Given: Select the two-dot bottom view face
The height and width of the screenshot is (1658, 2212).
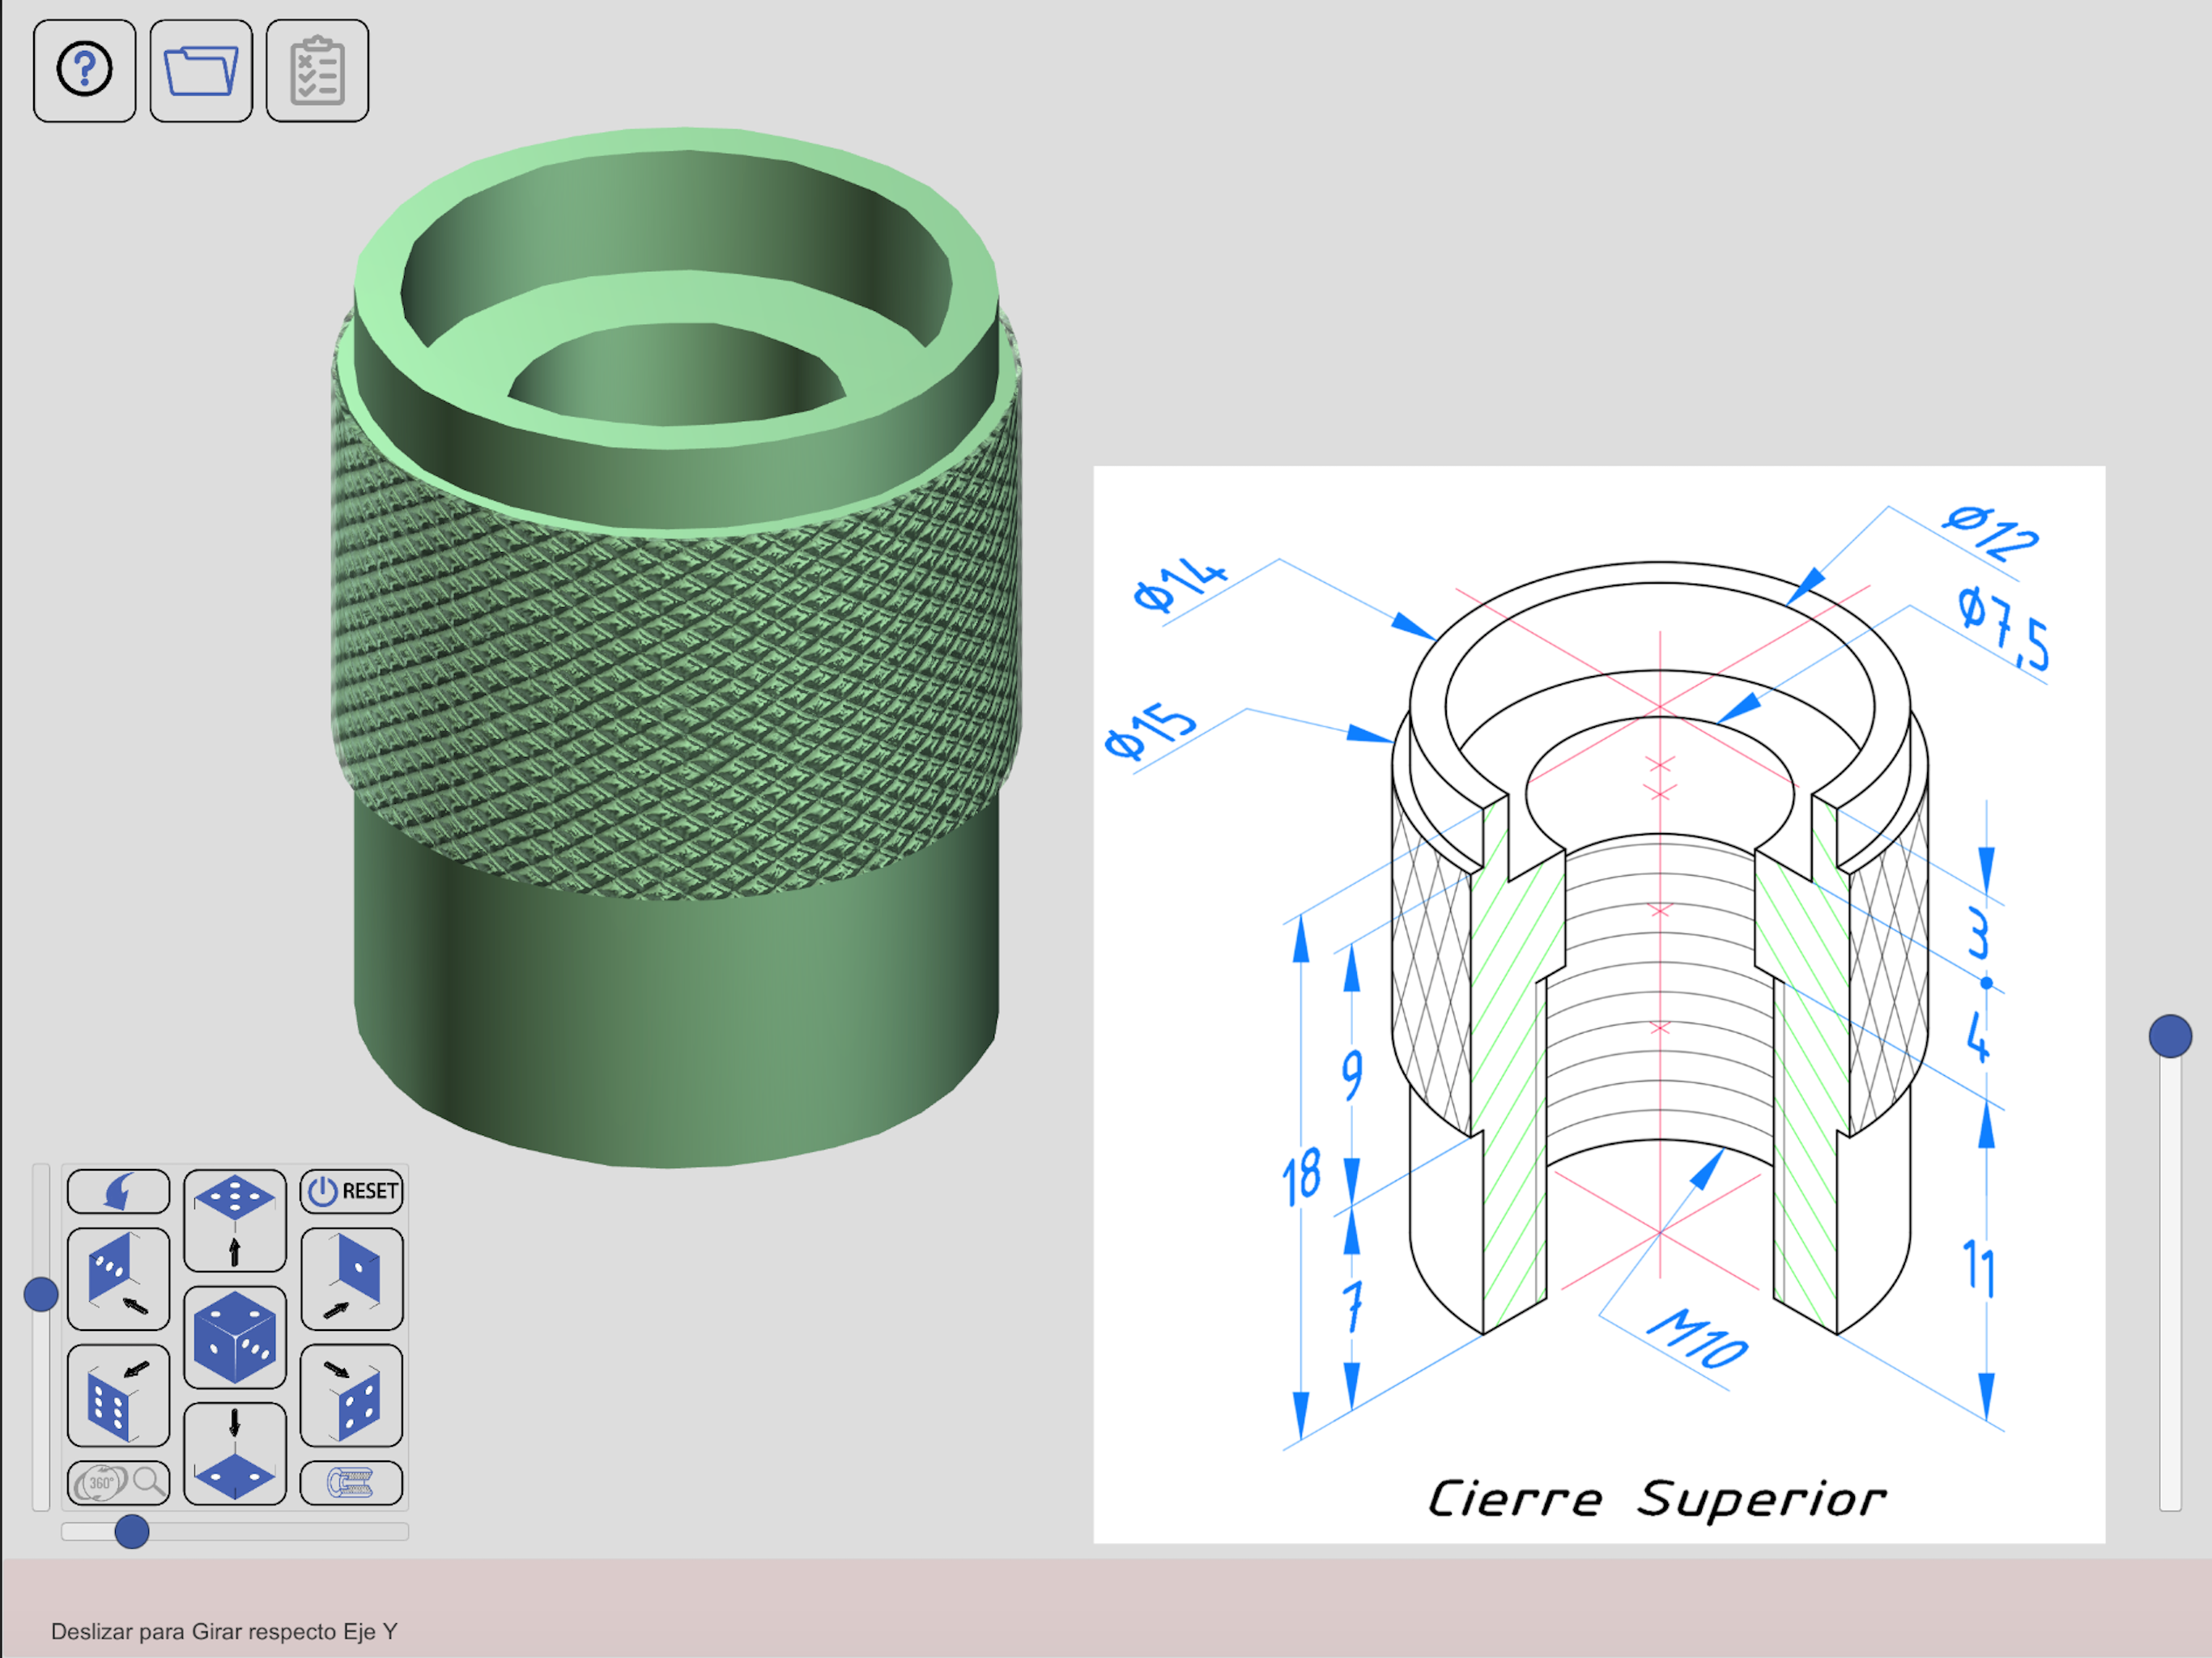Looking at the screenshot, I should coord(235,1454).
